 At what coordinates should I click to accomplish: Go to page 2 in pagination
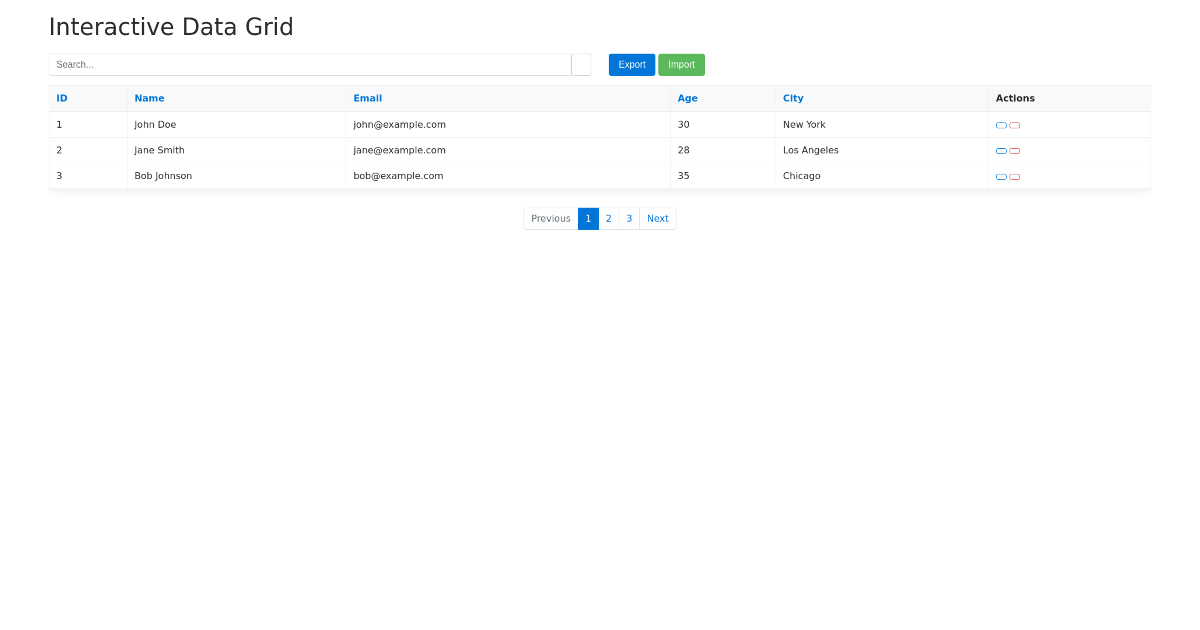click(x=608, y=219)
